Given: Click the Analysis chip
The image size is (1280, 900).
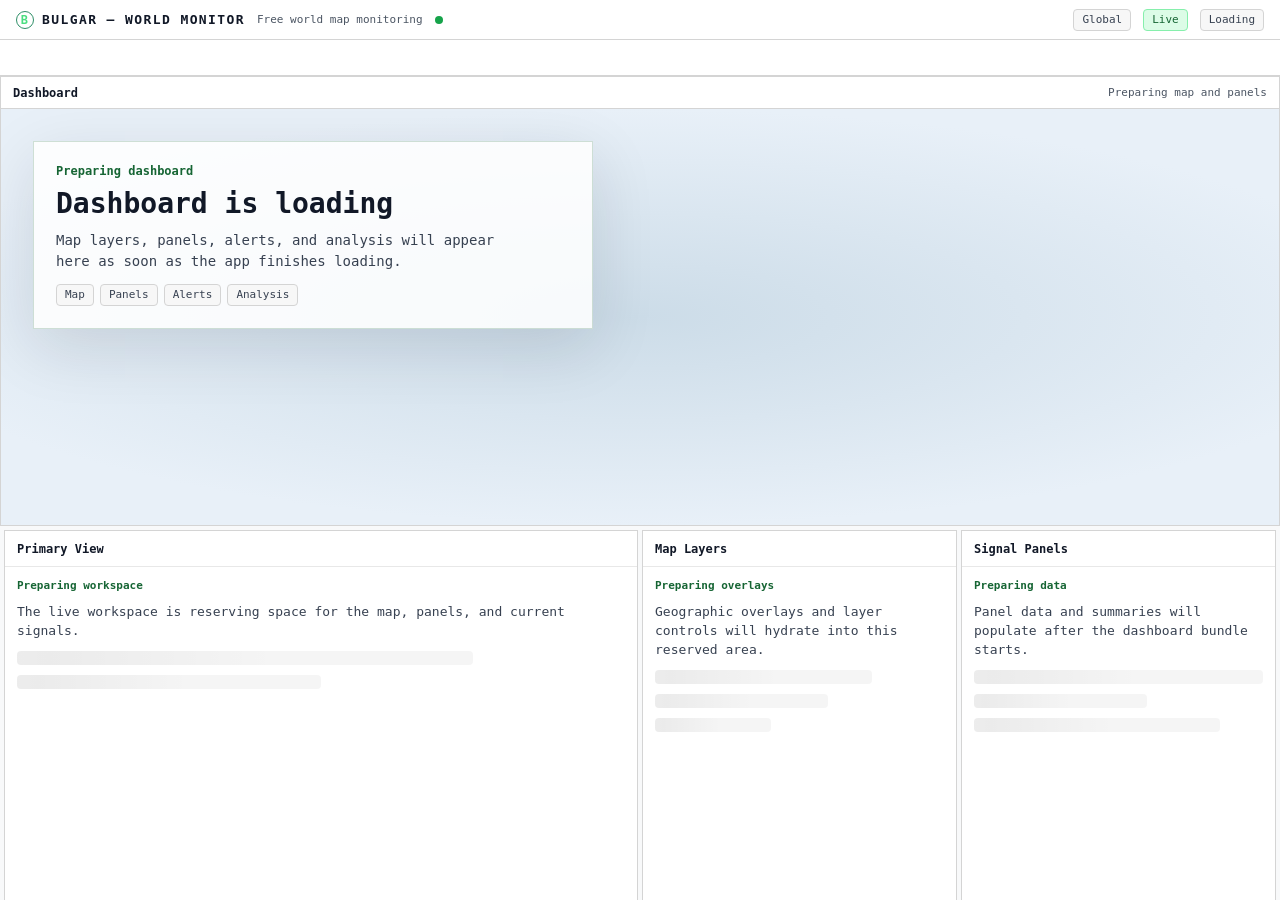Looking at the screenshot, I should point(262,295).
